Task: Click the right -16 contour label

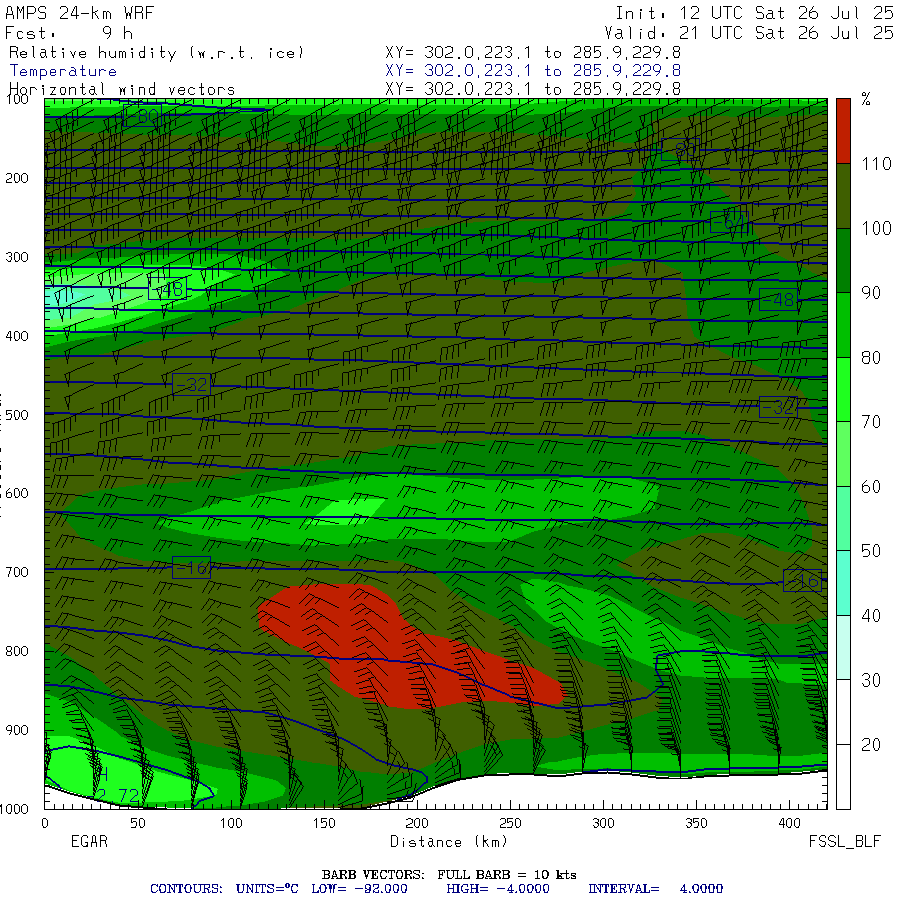Action: point(802,581)
